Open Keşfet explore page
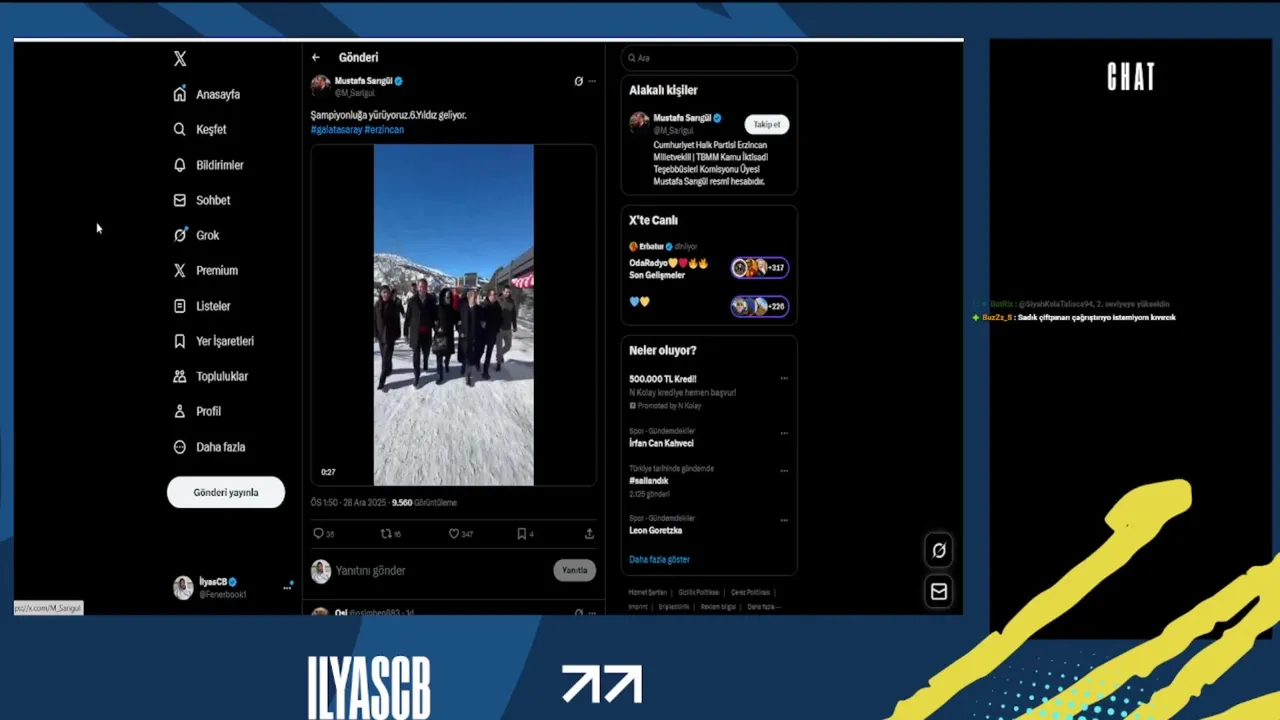This screenshot has width=1280, height=720. [x=200, y=130]
